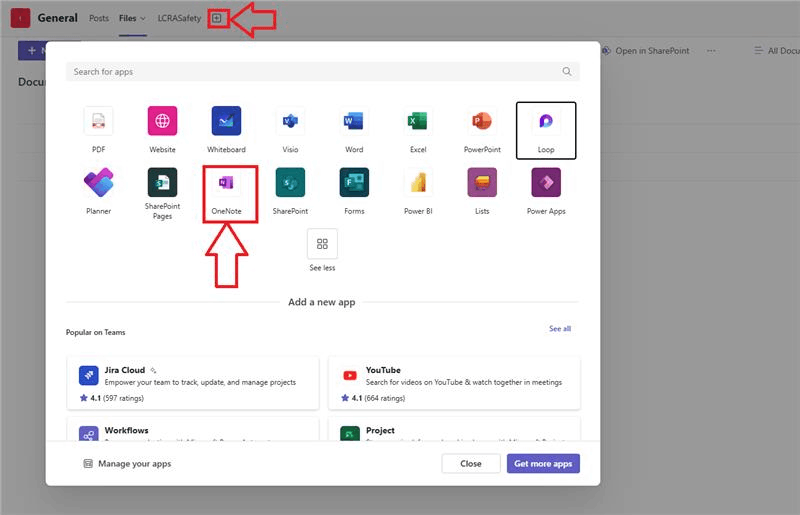The image size is (800, 515).
Task: Open in SharePoint link
Action: pos(646,51)
